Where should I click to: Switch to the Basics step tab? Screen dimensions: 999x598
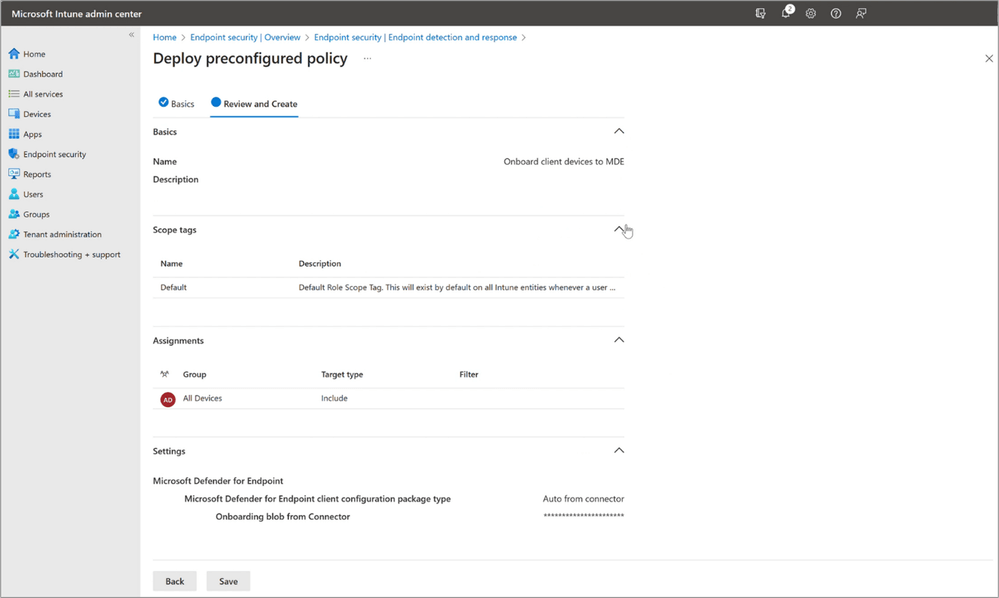pos(176,103)
